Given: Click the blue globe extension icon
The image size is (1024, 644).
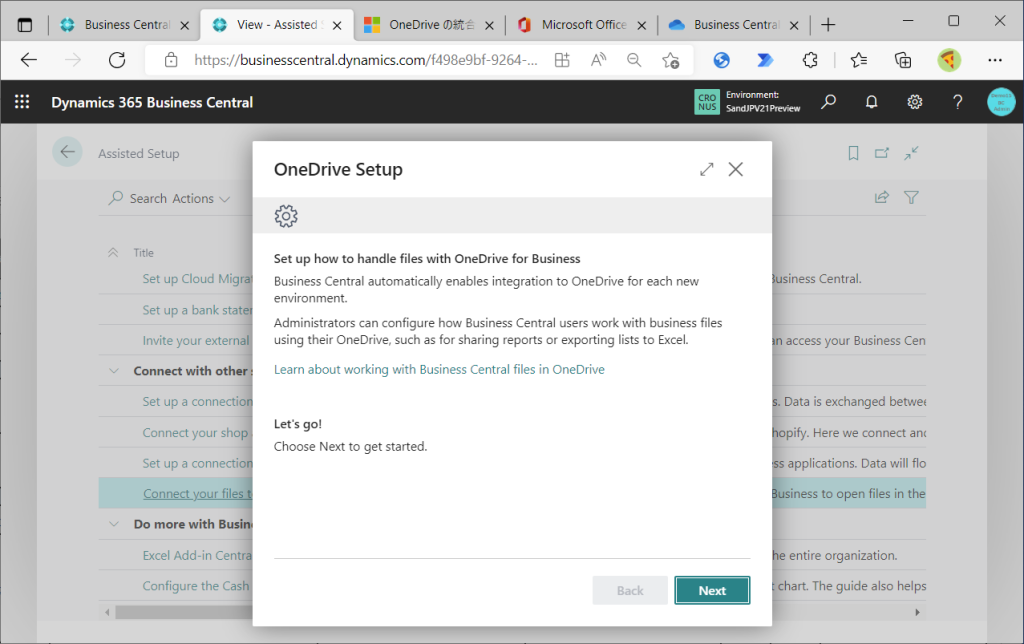Looking at the screenshot, I should (x=721, y=60).
